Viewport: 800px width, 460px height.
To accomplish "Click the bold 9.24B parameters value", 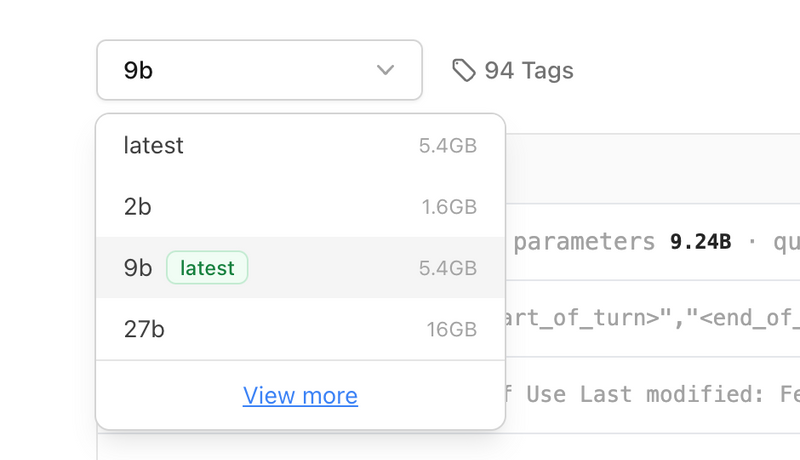I will click(700, 242).
